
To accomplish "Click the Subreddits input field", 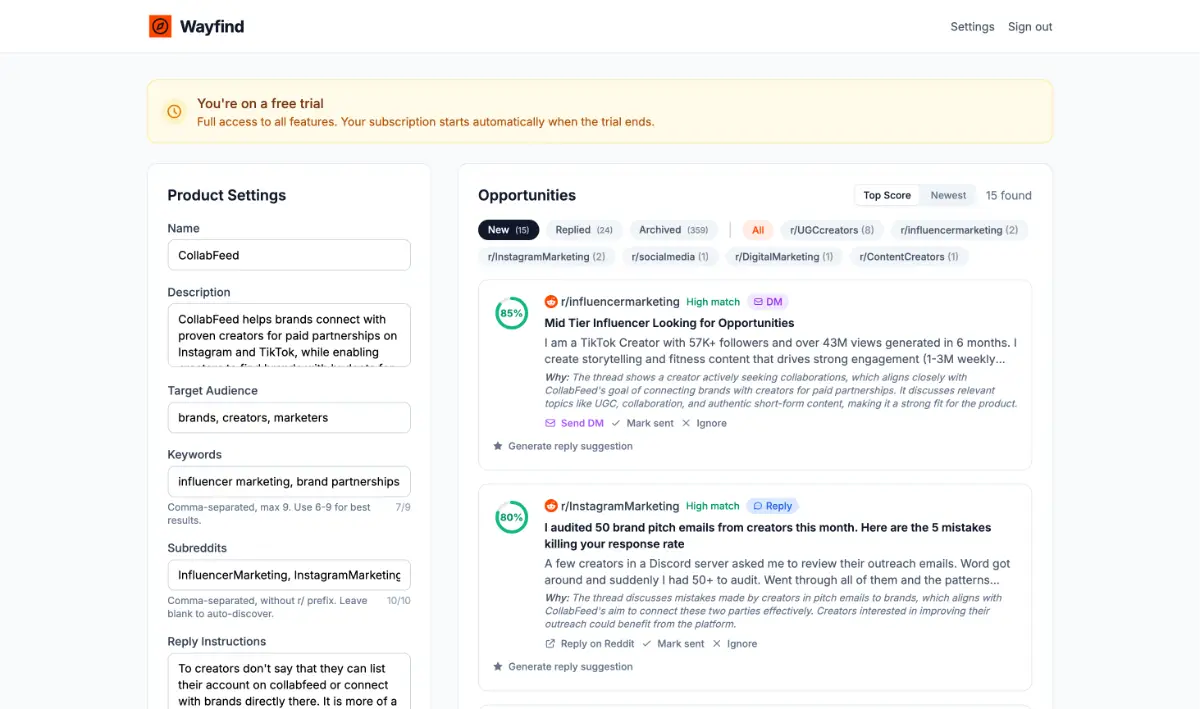I will [x=289, y=575].
